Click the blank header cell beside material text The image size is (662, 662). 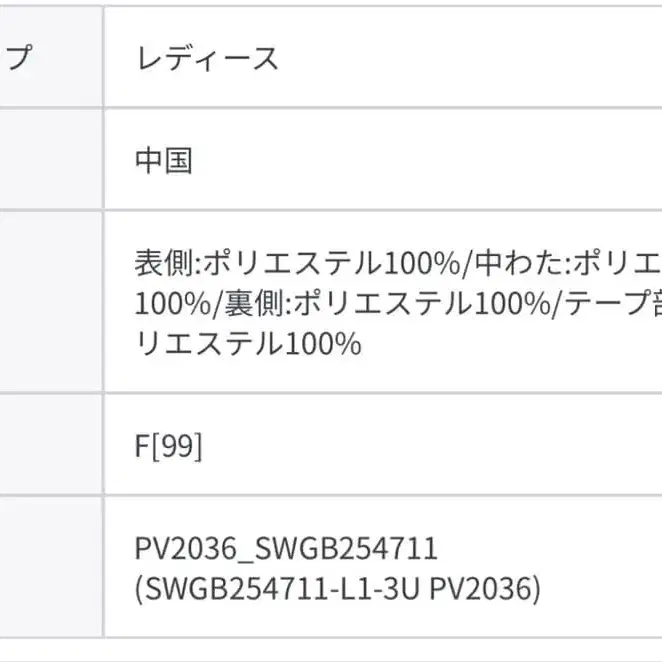pyautogui.click(x=50, y=302)
